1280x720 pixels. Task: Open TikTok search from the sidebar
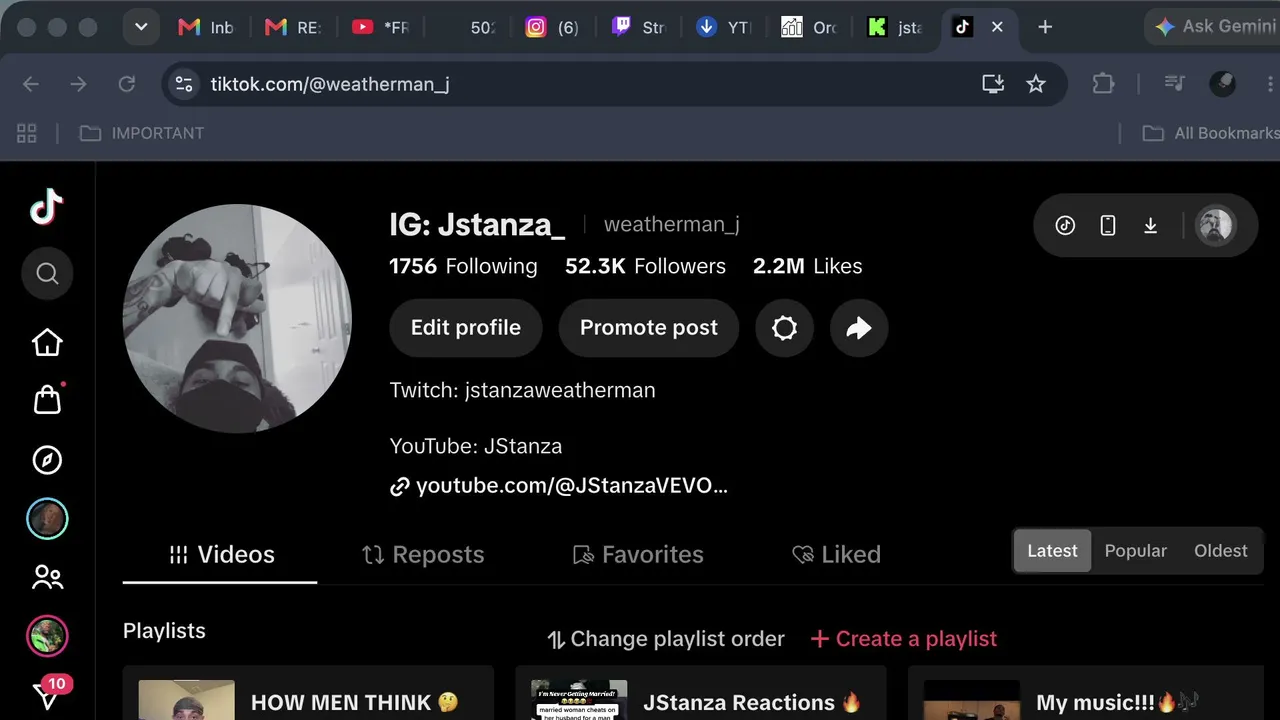click(47, 273)
